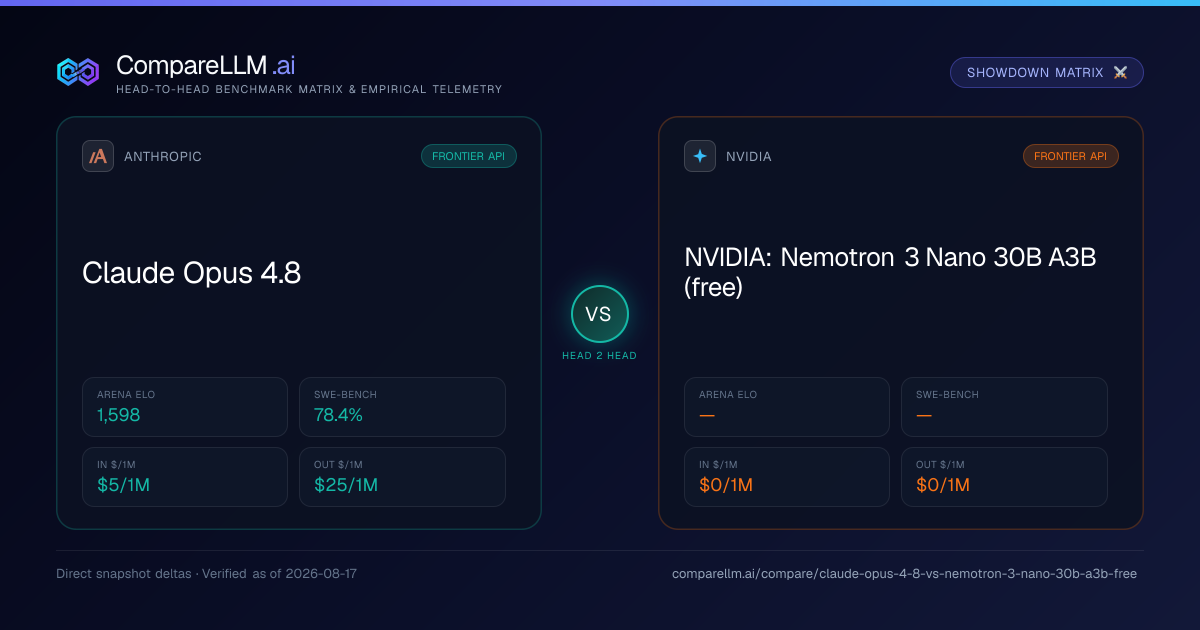Click the NVIDIA sparkle star icon

700,156
